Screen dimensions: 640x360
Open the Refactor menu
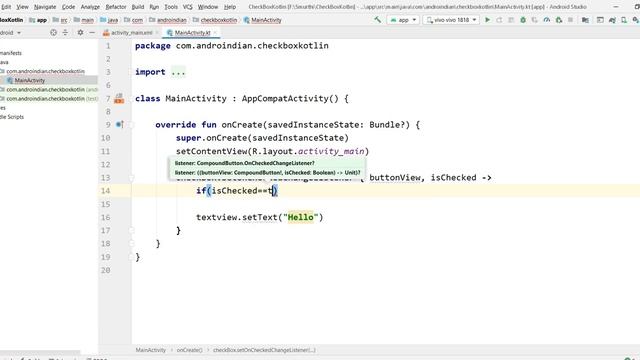point(116,7)
